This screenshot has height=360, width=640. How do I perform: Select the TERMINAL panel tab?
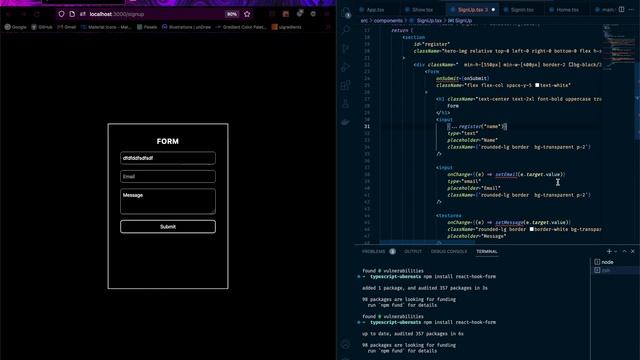pyautogui.click(x=487, y=251)
